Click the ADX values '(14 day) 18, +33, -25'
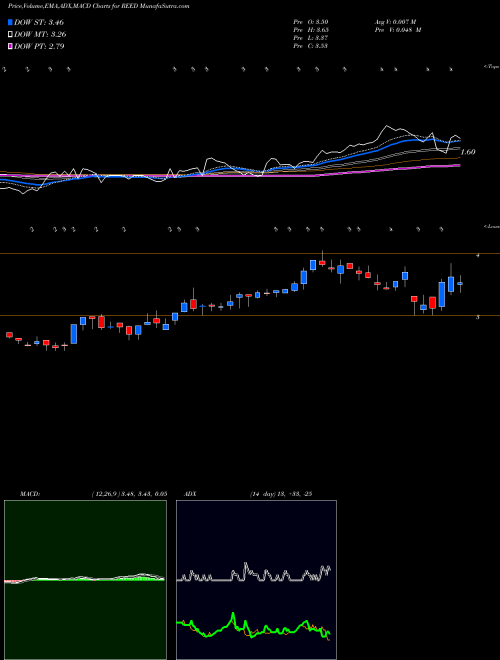 pyautogui.click(x=281, y=494)
